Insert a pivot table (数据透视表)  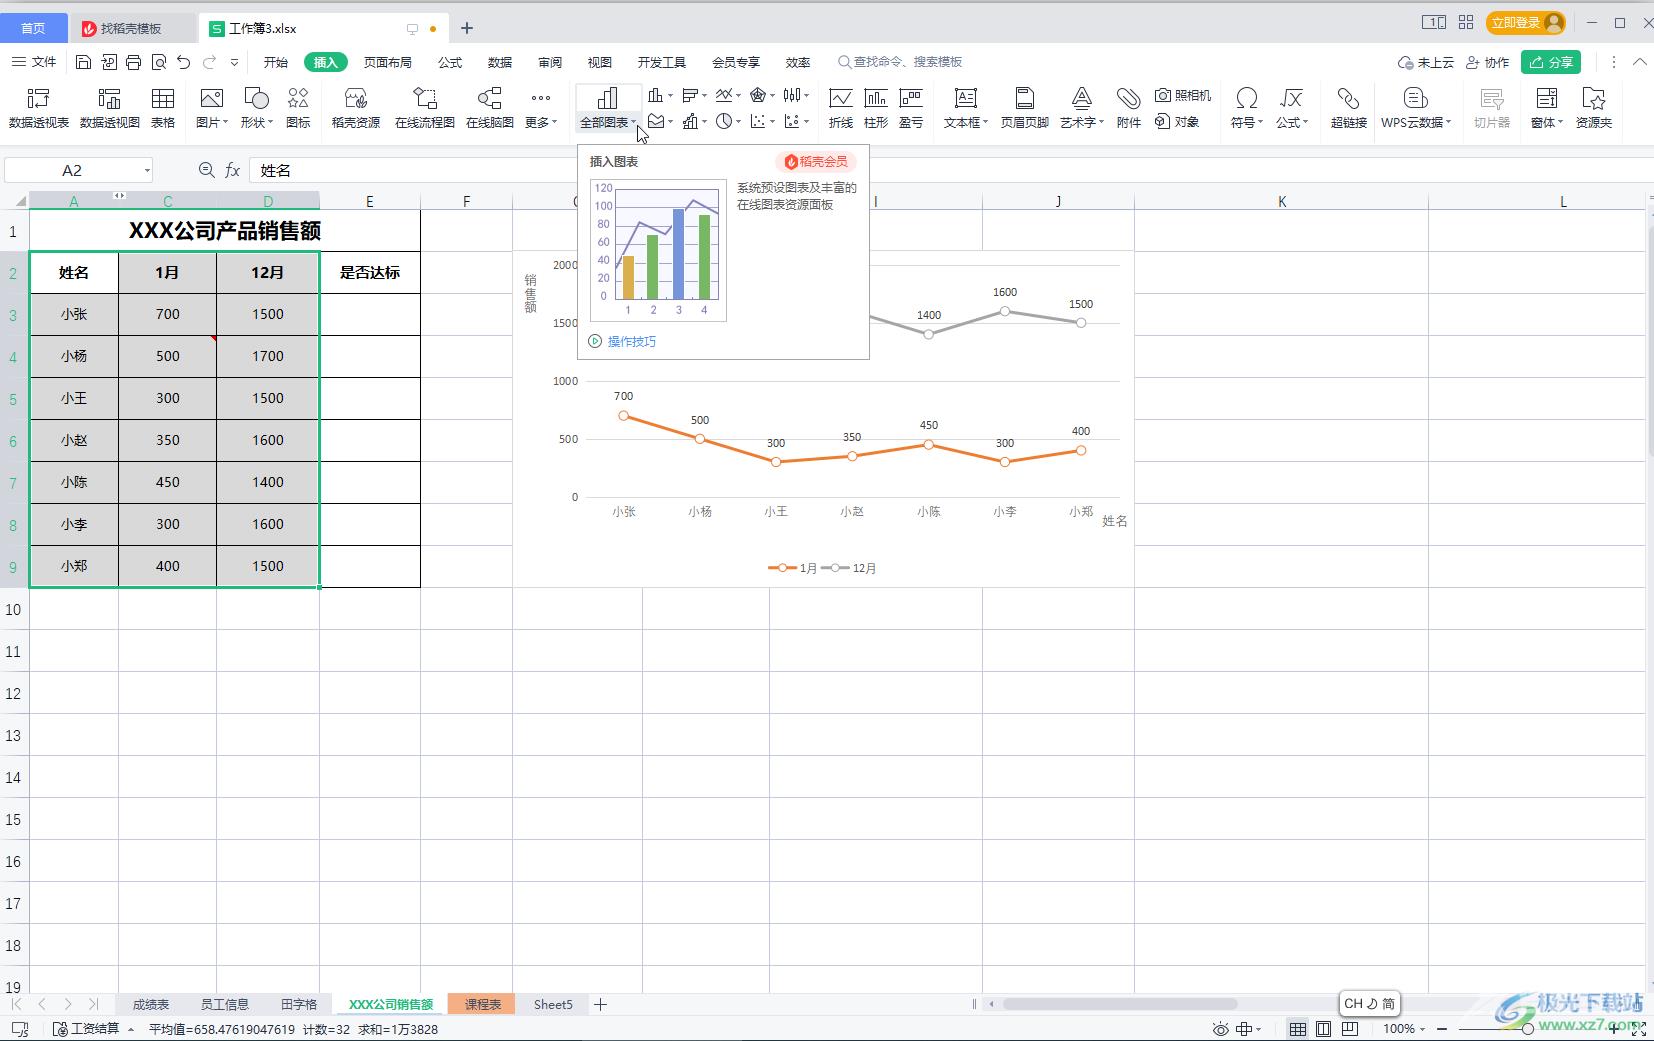(x=39, y=108)
